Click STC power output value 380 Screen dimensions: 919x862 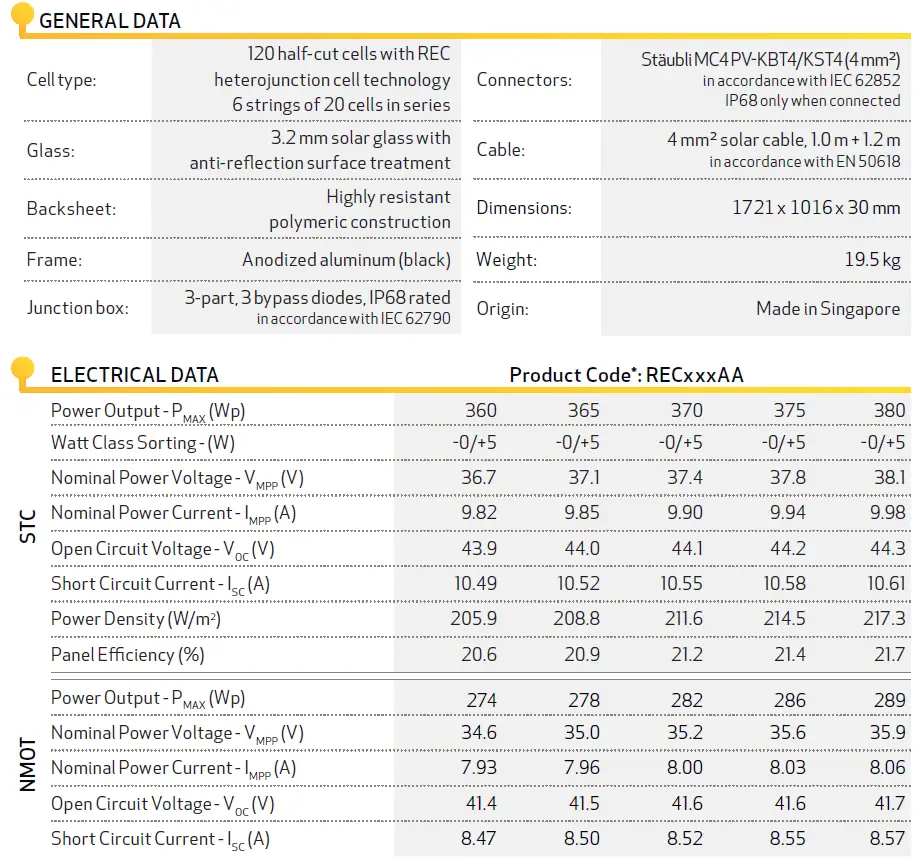coord(889,410)
